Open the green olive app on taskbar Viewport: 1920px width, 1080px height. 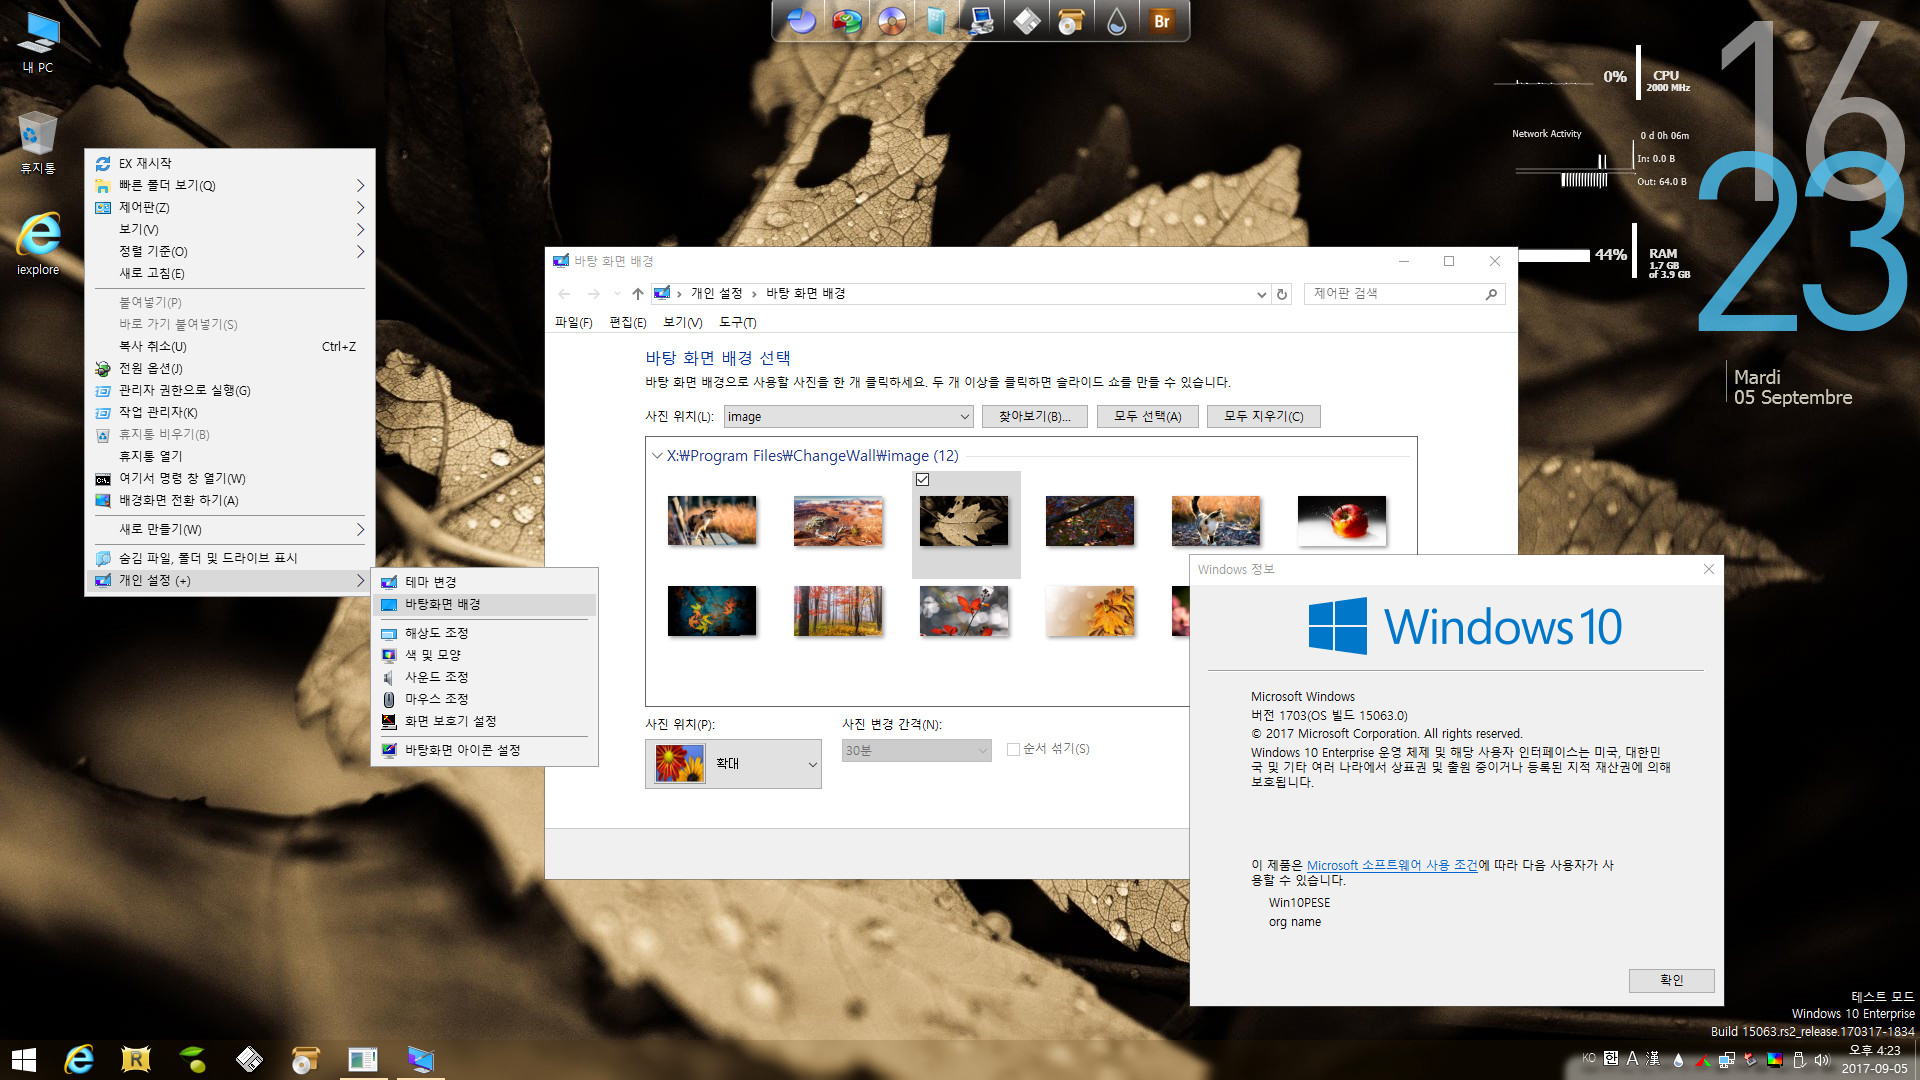[192, 1060]
